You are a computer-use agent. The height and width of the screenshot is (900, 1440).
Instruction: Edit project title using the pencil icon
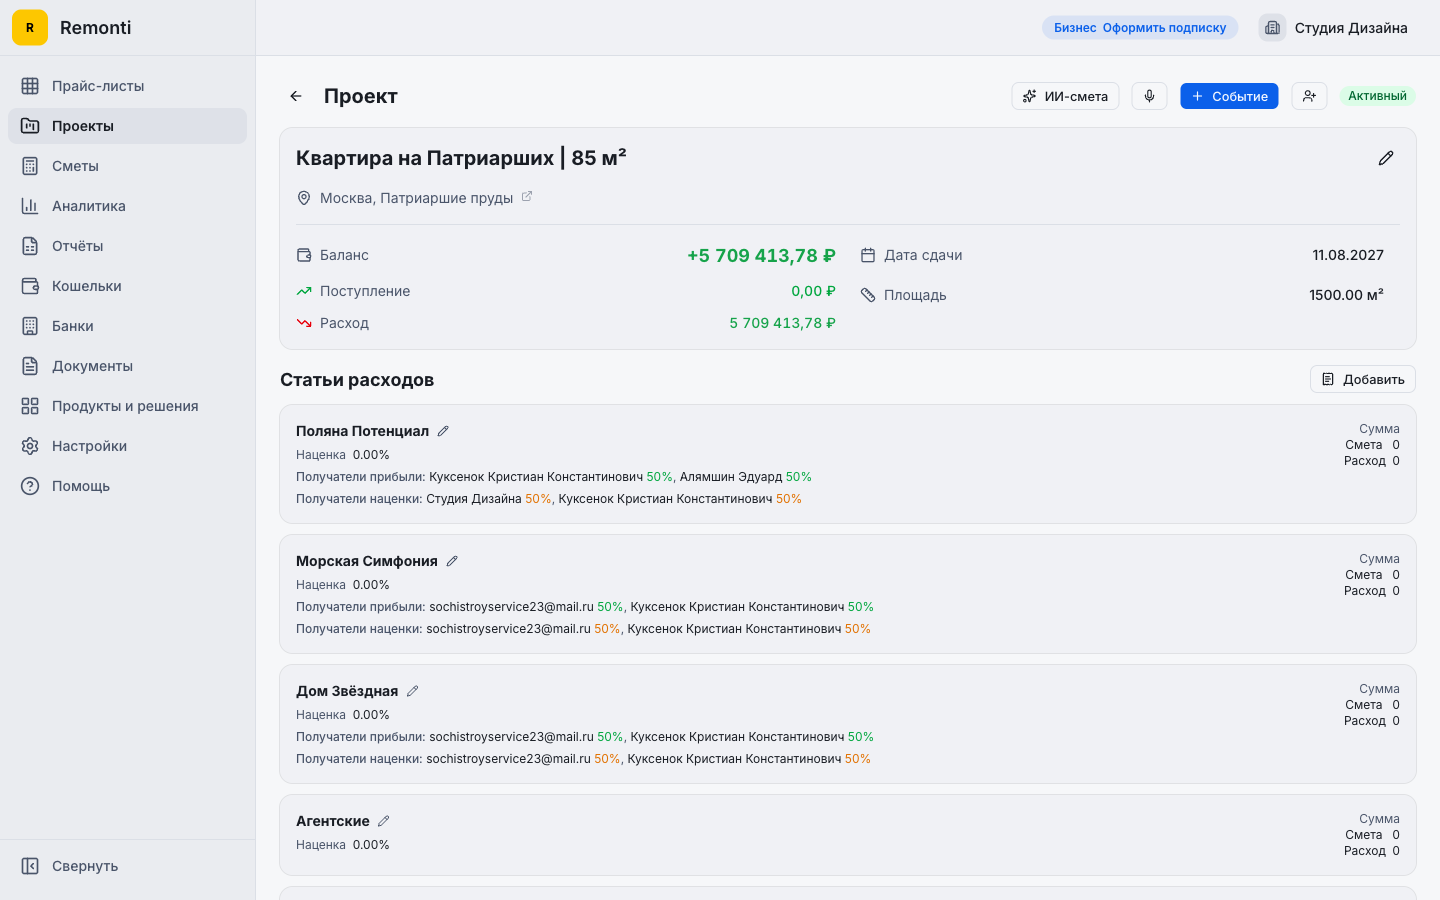pos(1386,157)
